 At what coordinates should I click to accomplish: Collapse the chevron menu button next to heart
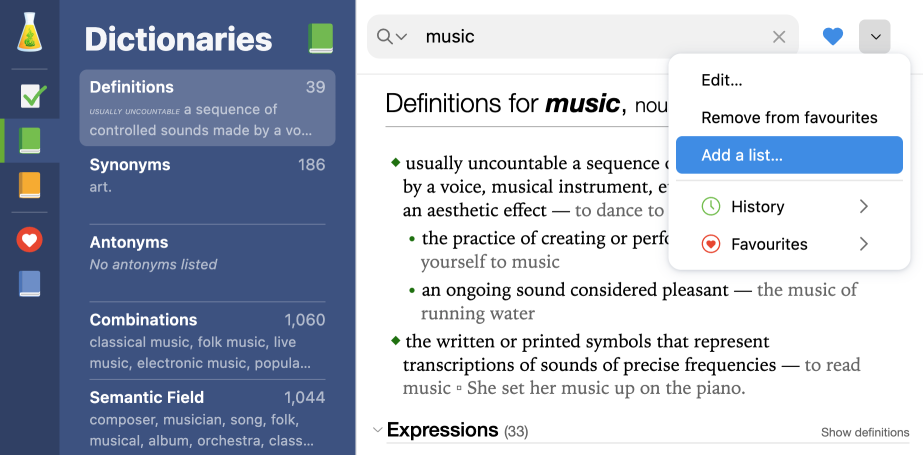(875, 37)
